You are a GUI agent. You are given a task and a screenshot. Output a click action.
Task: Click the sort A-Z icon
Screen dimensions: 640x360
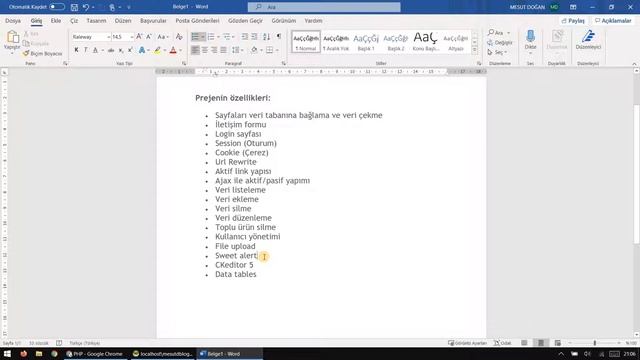[267, 37]
